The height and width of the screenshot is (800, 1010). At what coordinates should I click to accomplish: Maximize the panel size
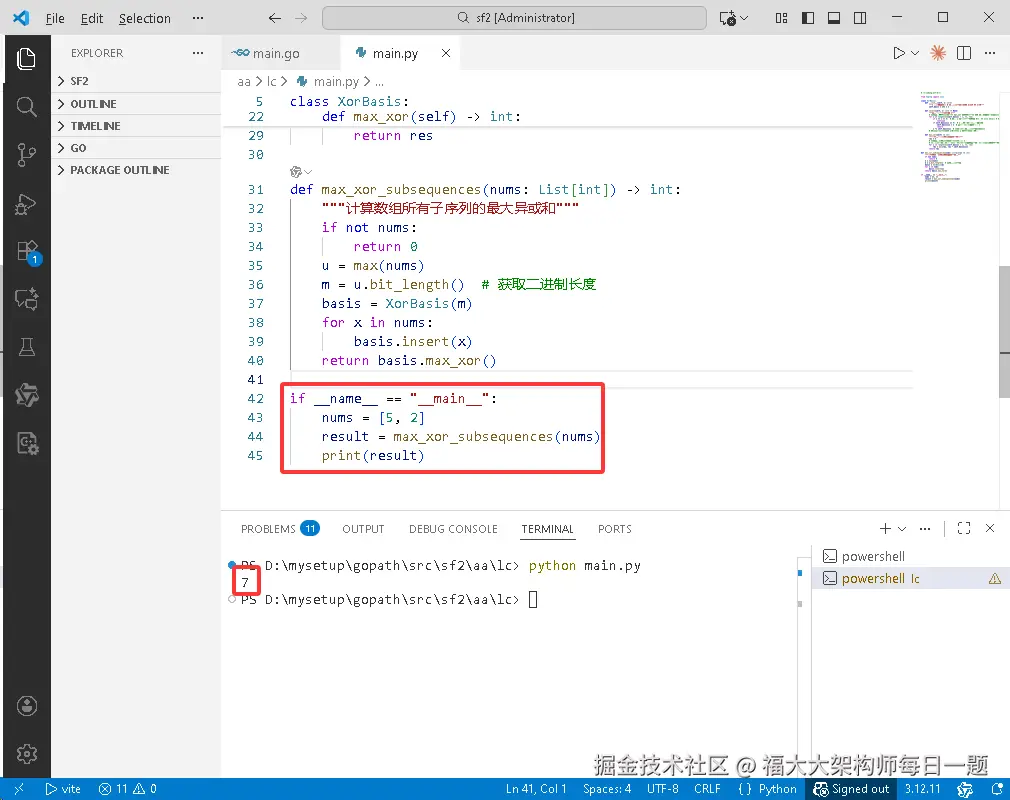(964, 529)
